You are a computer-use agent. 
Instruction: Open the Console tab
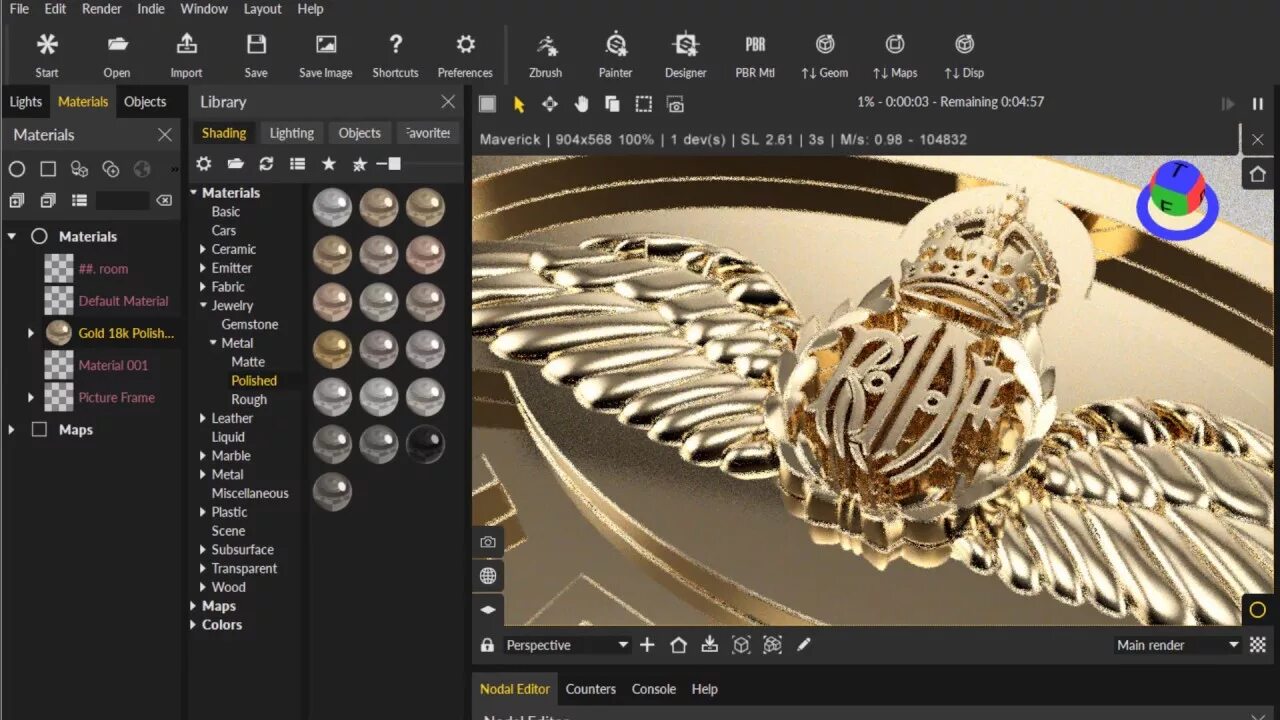(x=654, y=689)
